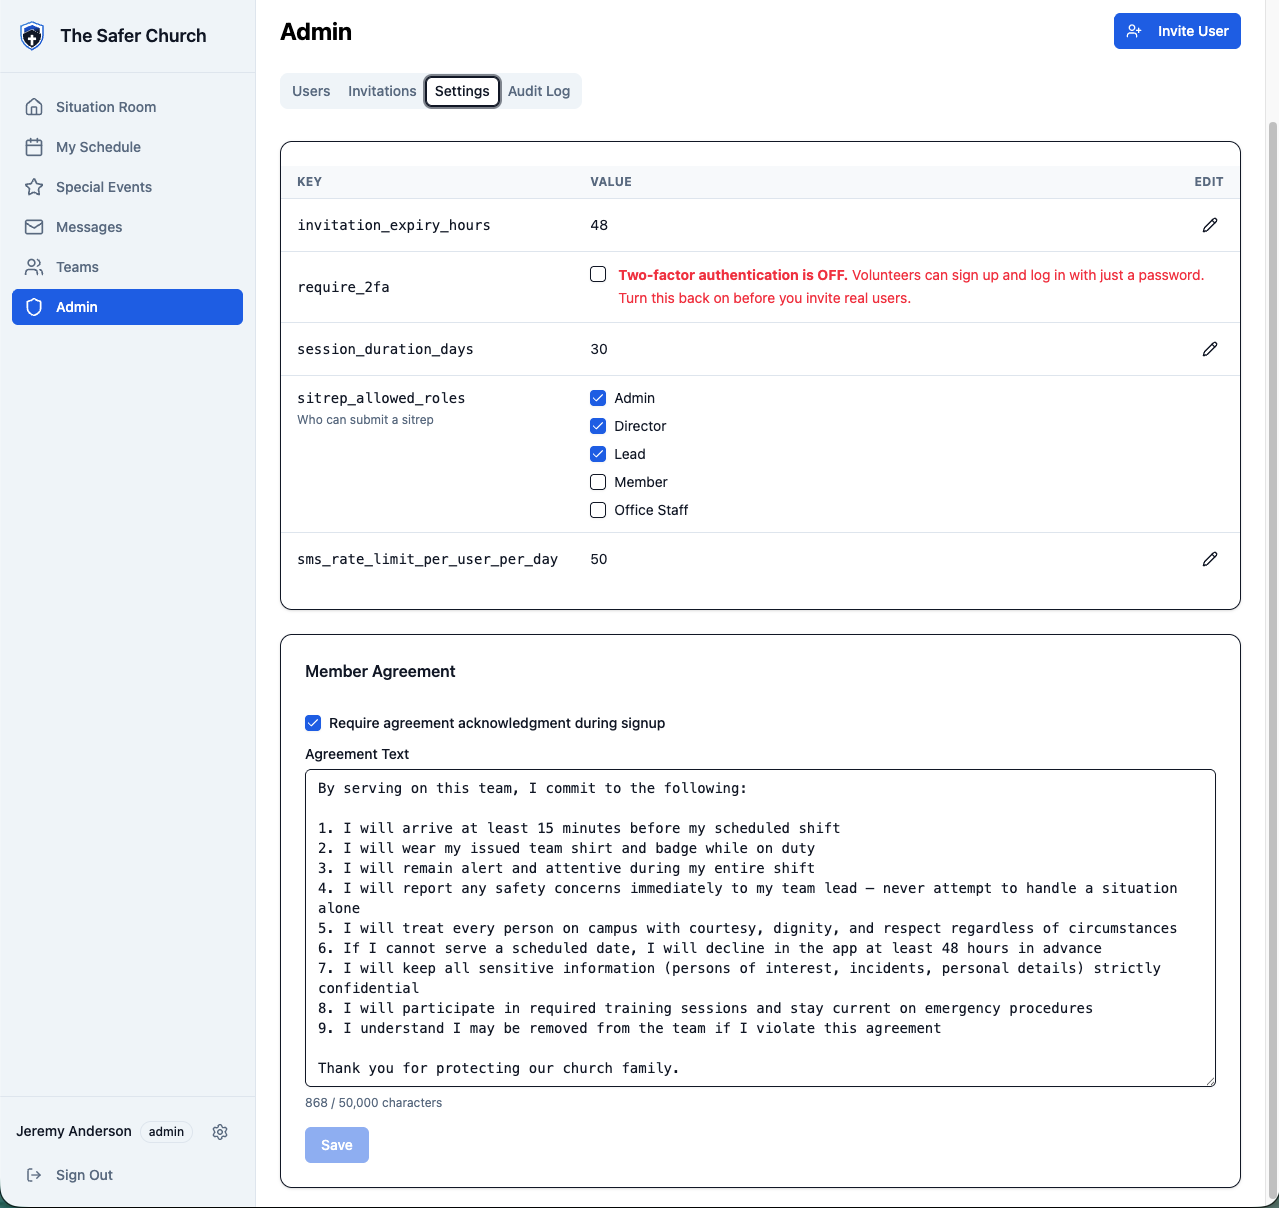Viewport: 1279px width, 1208px height.
Task: Click the Situation Room home icon
Action: 34,107
